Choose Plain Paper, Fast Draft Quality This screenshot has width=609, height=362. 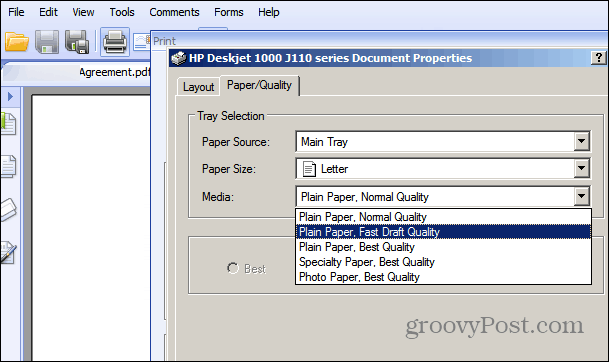pos(443,232)
